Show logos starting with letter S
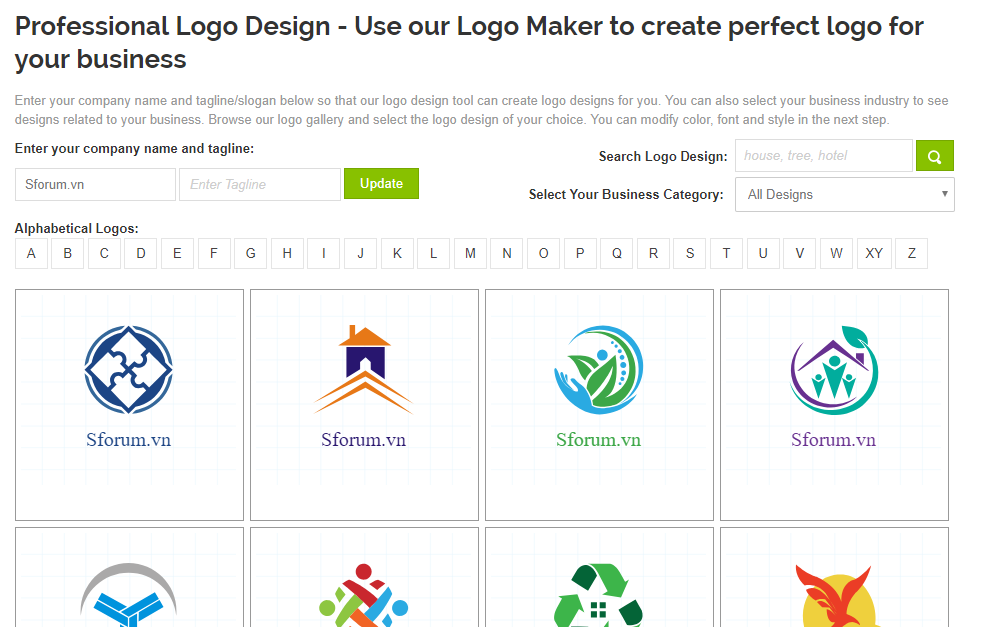Viewport: 985px width, 627px height. point(690,254)
